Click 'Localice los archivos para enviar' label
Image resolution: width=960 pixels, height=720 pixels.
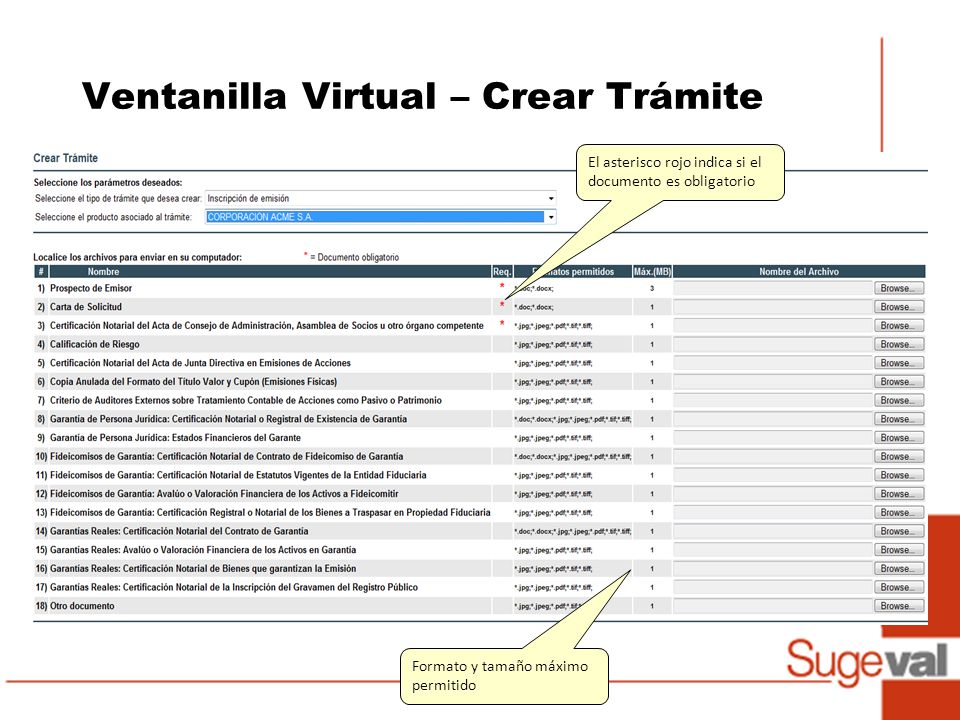(138, 257)
